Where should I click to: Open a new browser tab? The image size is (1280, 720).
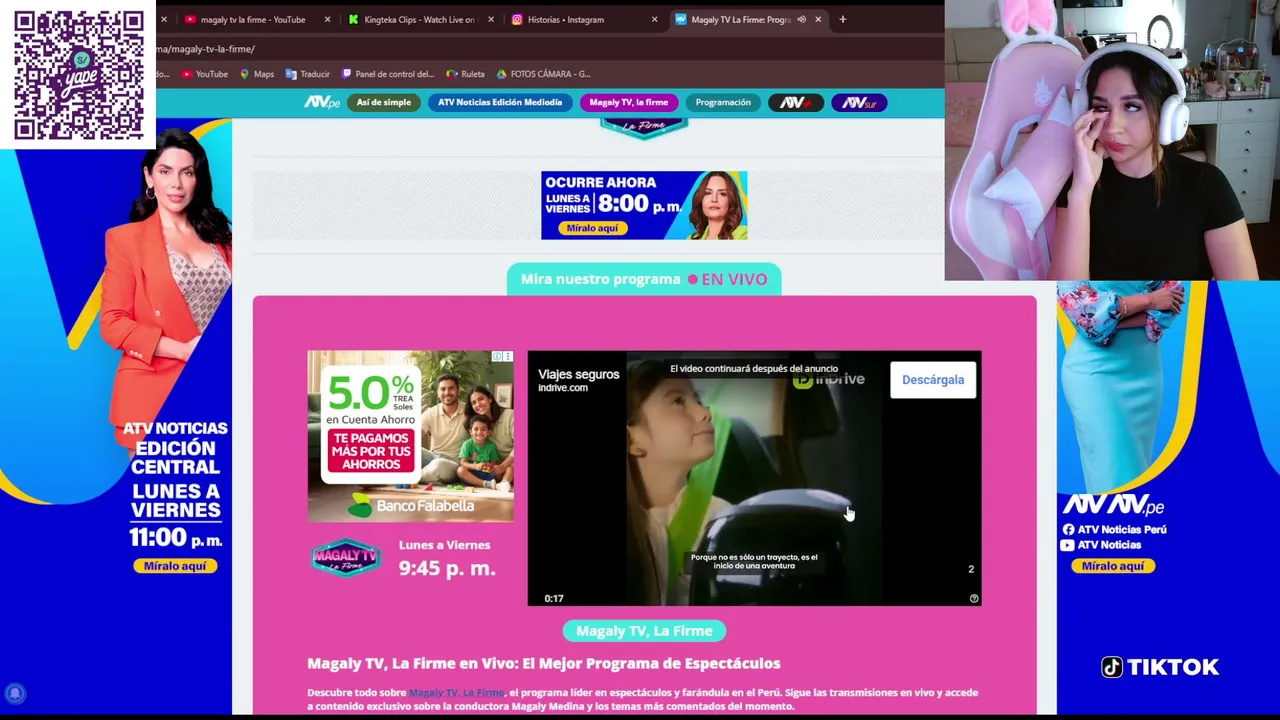pos(843,19)
